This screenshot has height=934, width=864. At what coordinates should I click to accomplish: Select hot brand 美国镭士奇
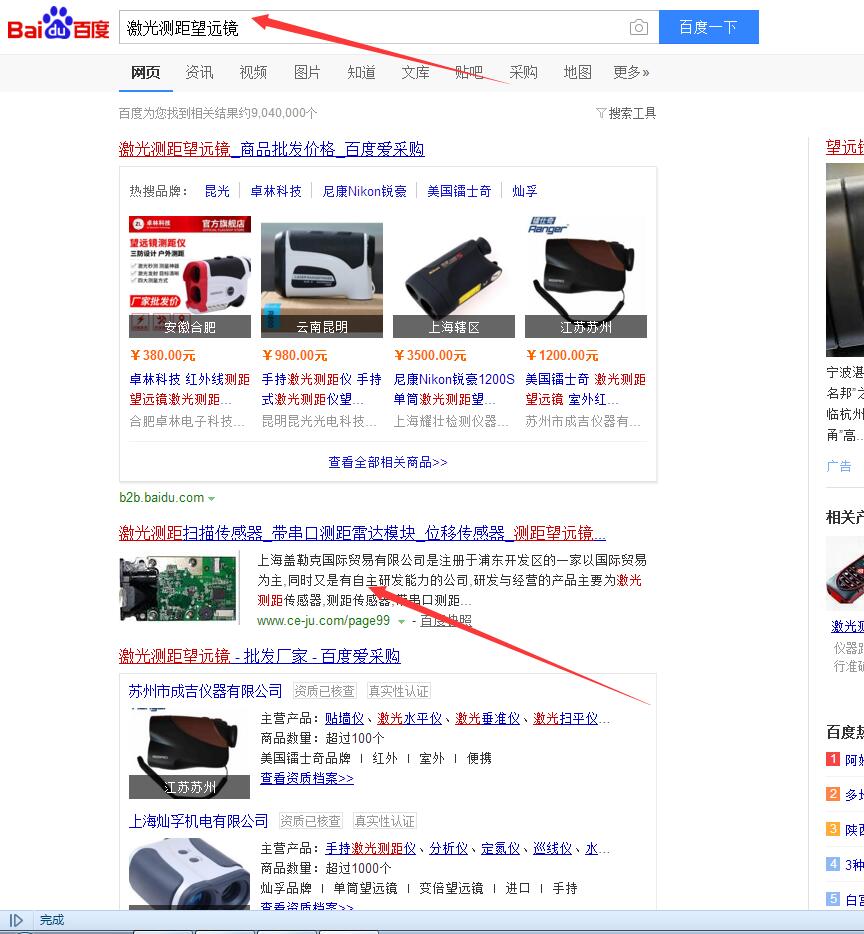click(x=459, y=191)
